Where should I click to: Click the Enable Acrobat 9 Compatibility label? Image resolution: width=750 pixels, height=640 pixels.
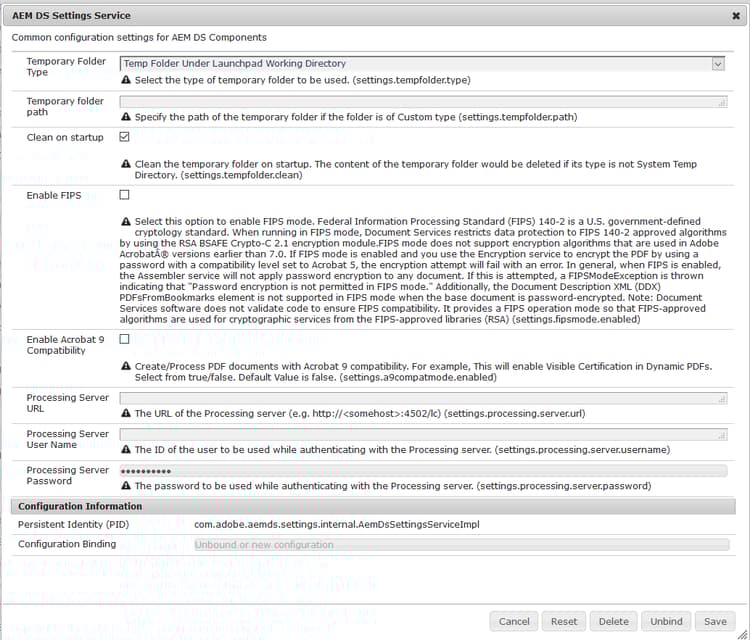[x=66, y=345]
